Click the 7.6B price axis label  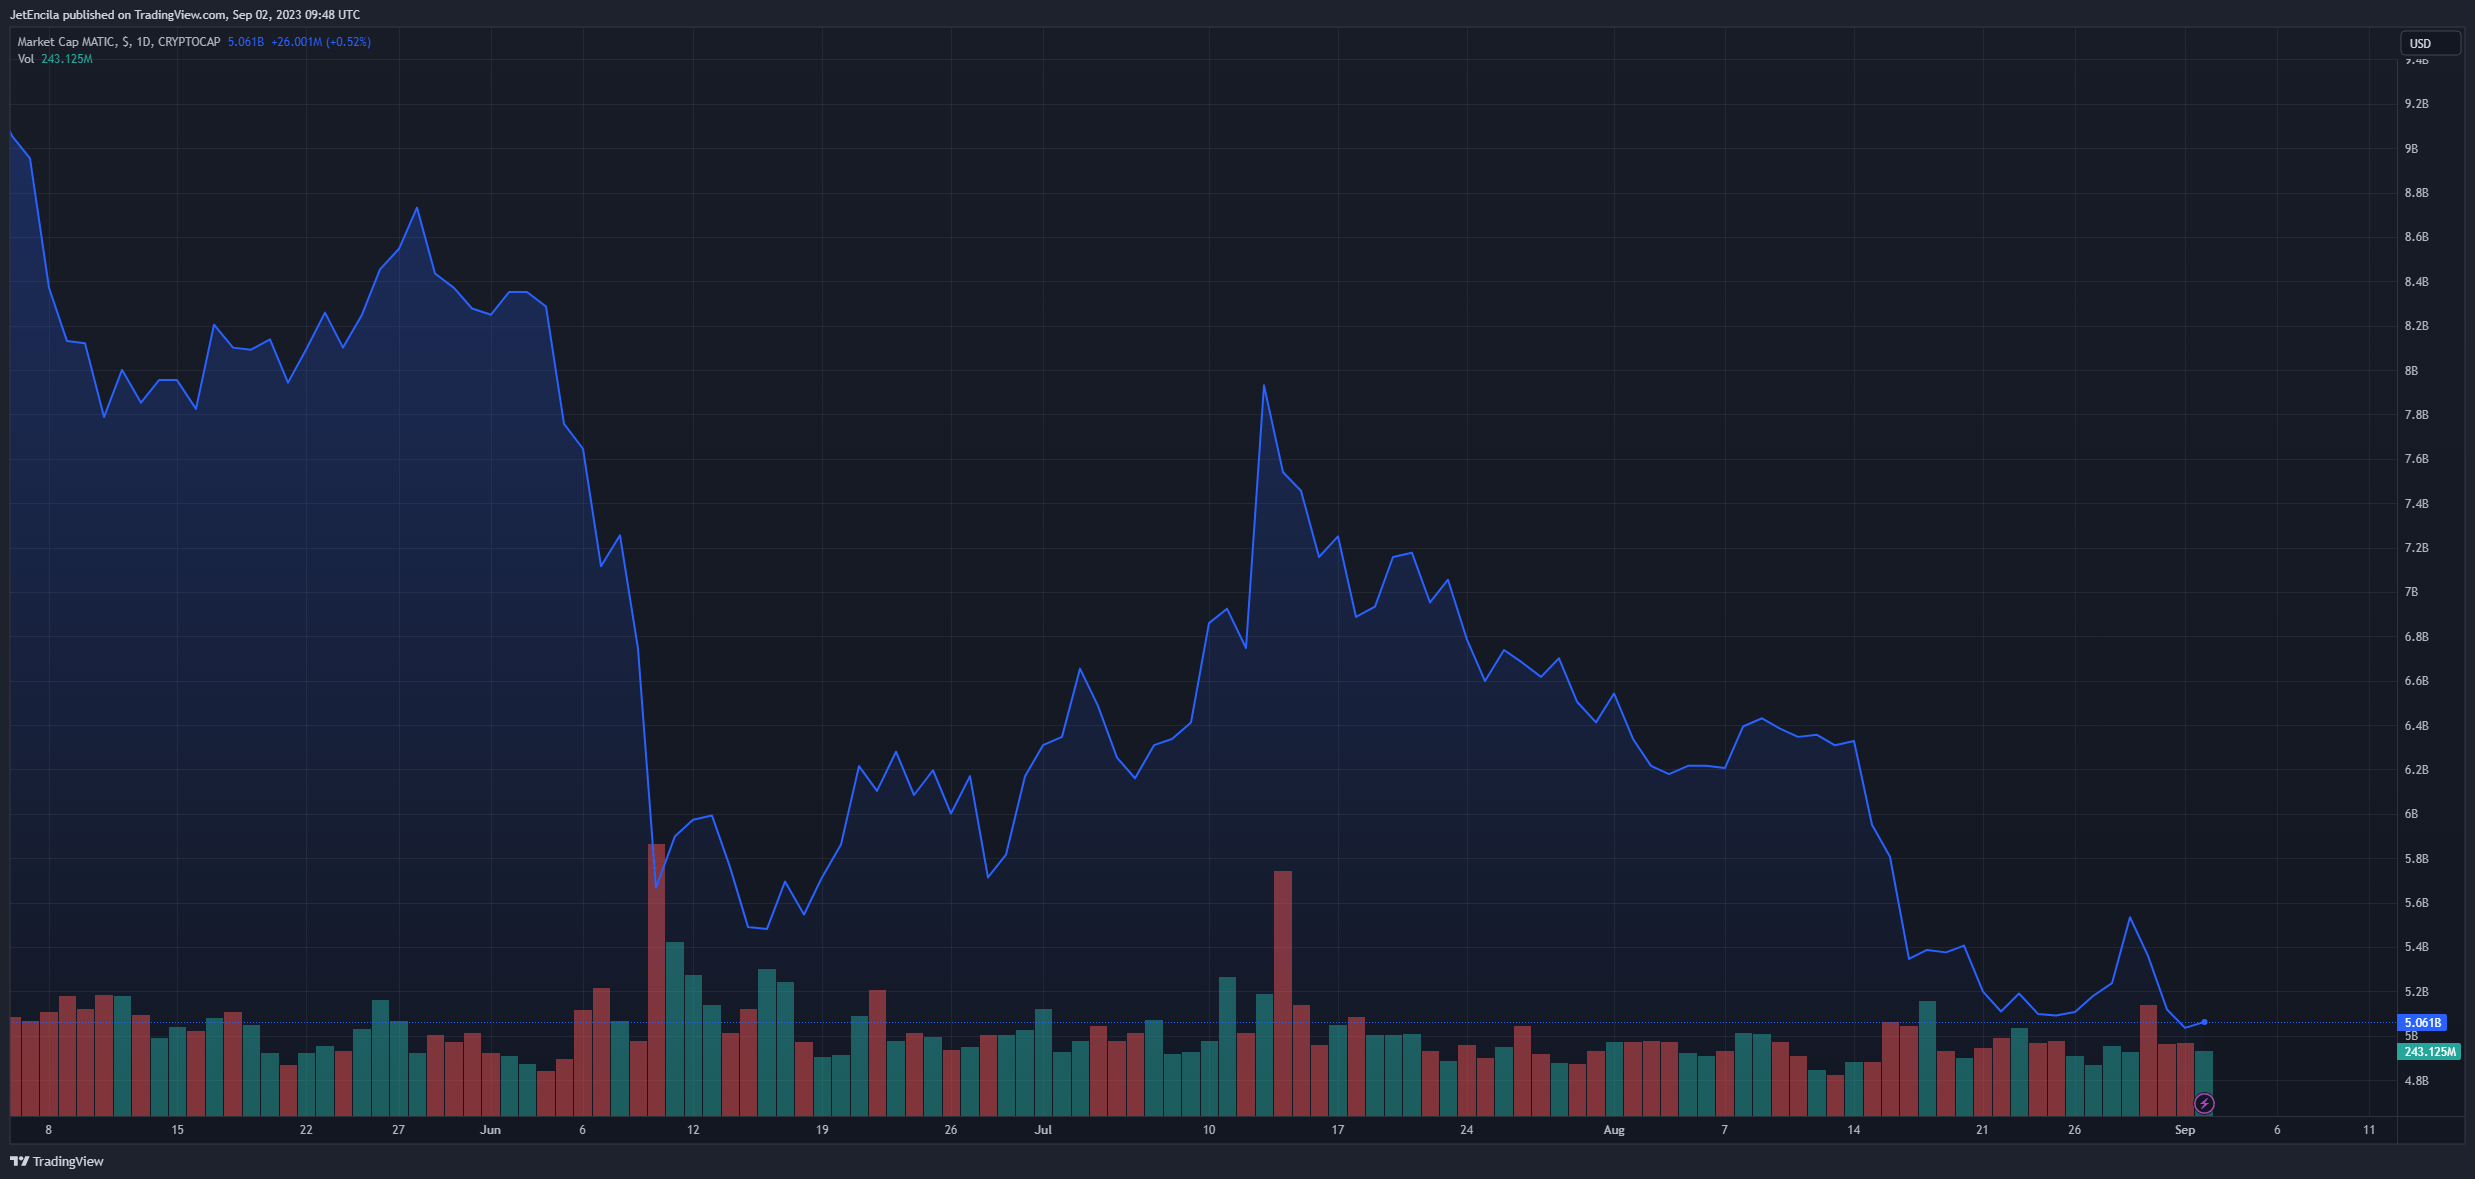click(x=2417, y=459)
